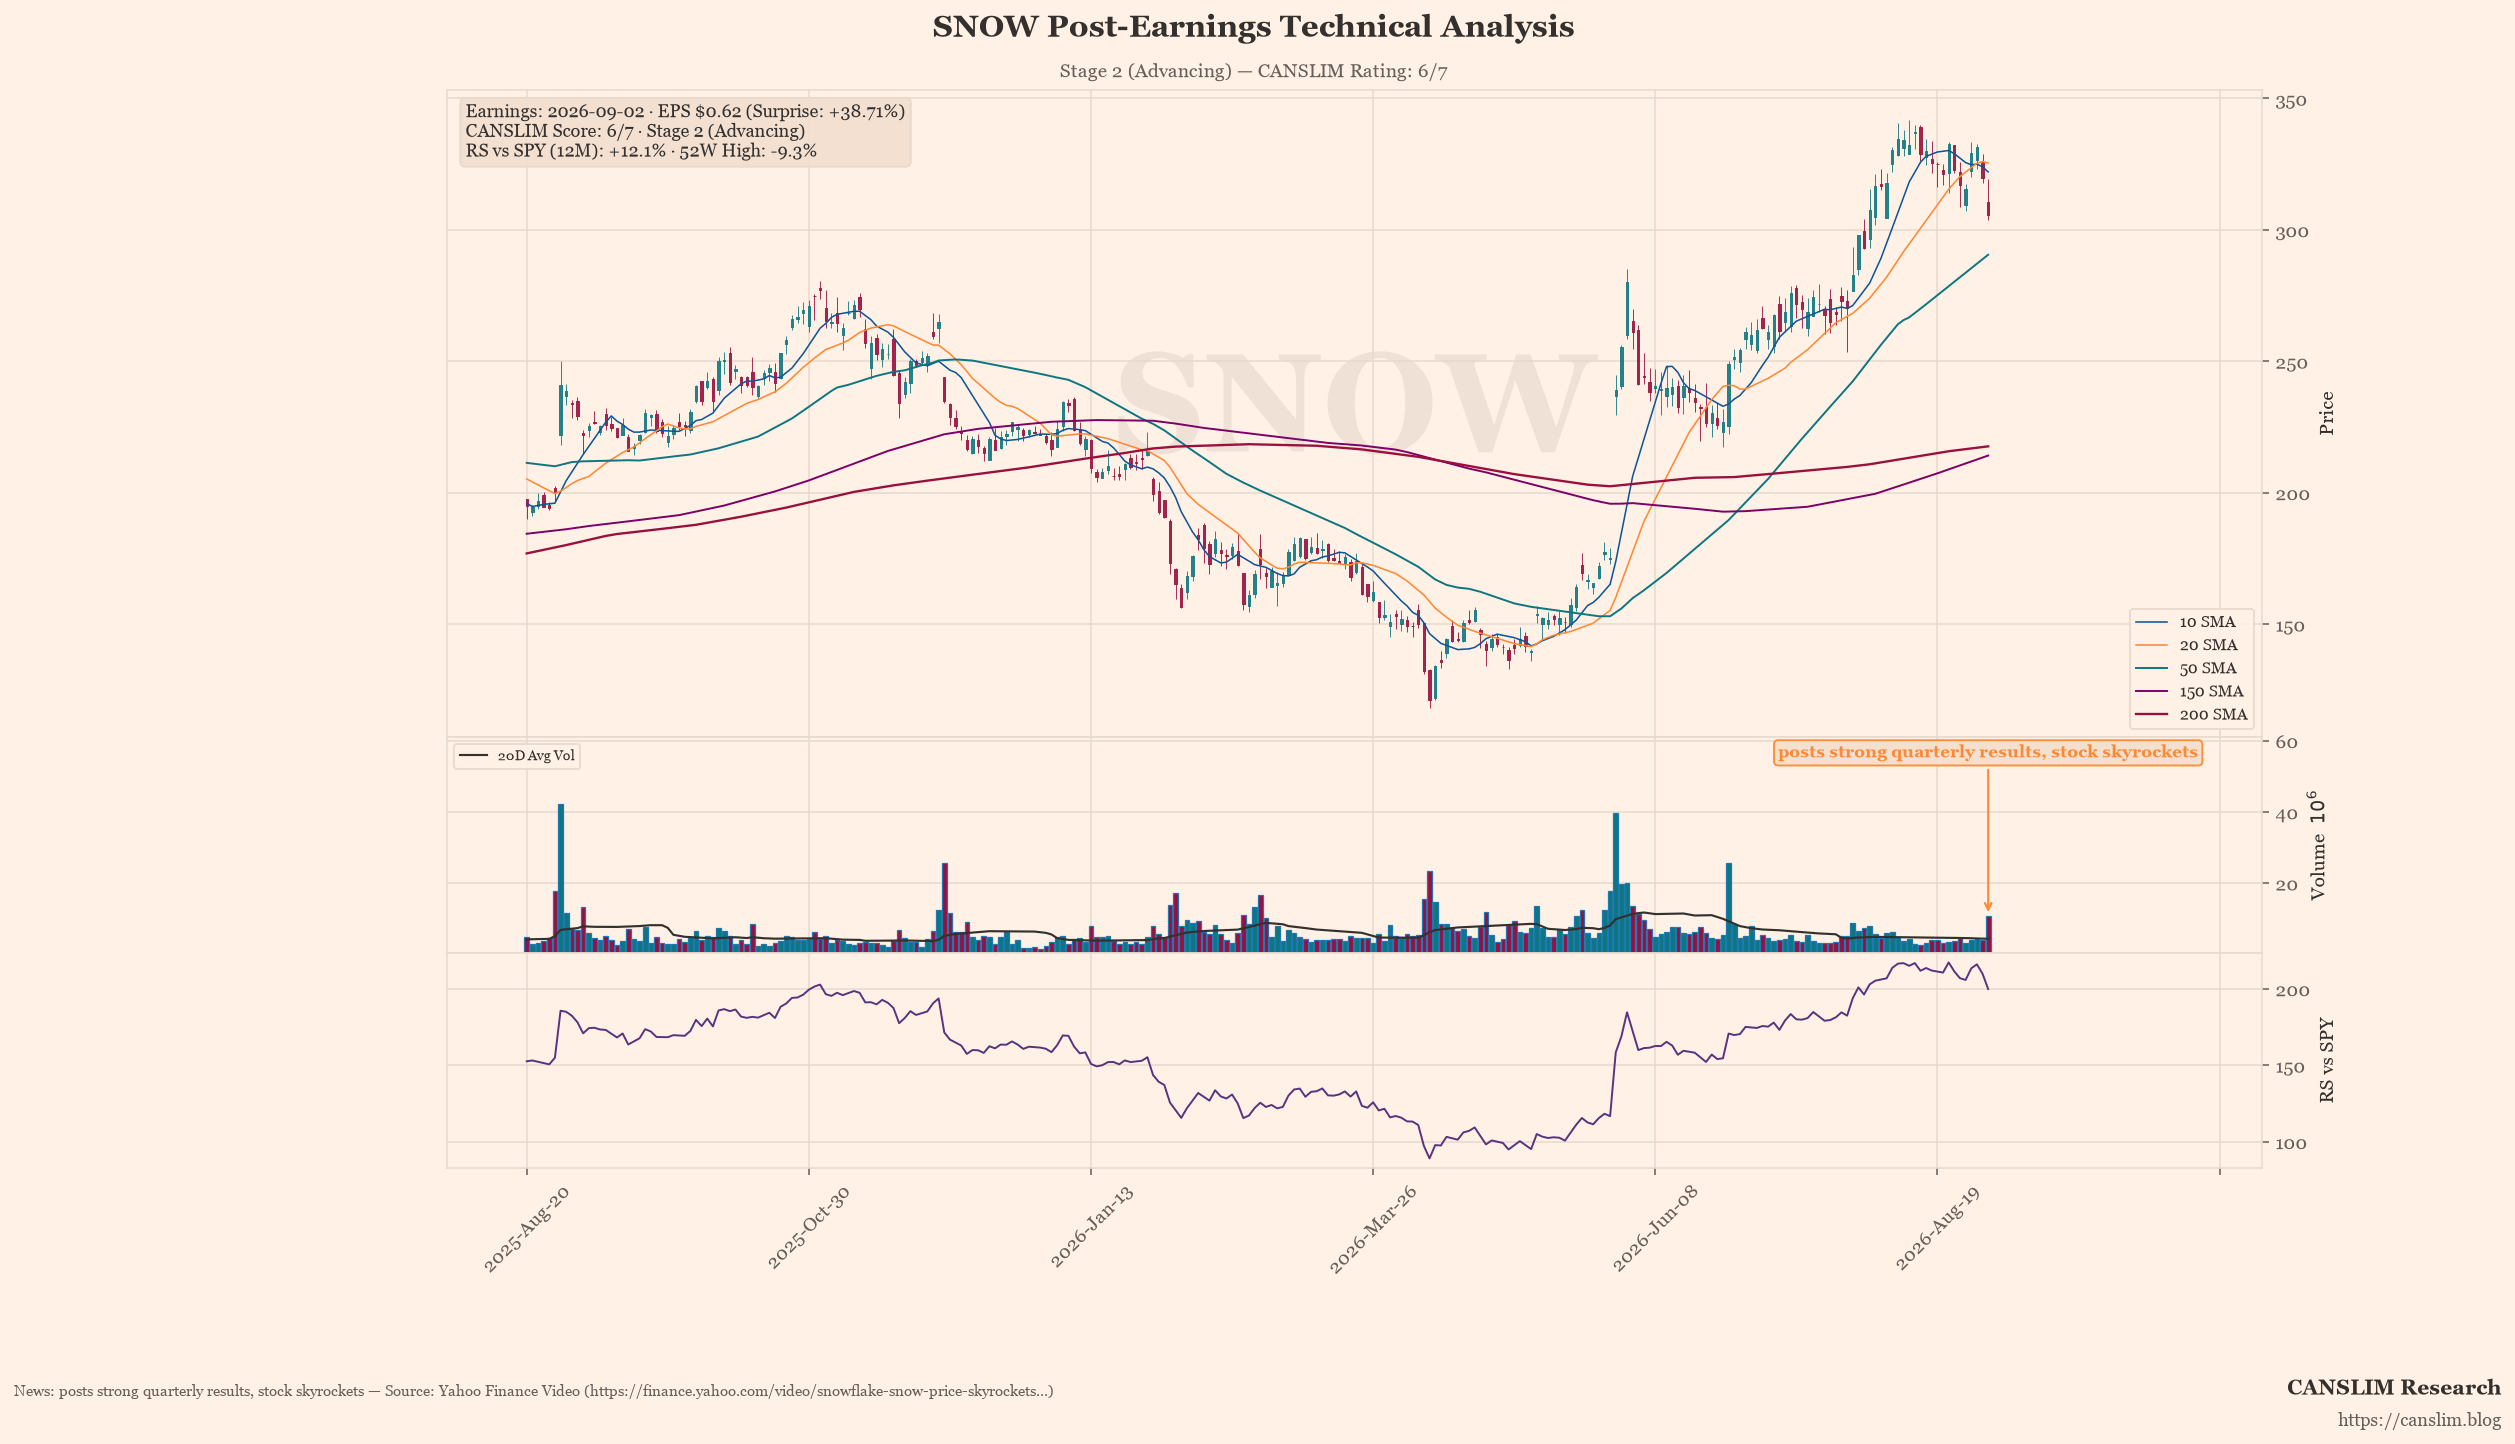2515x1444 pixels.
Task: Click the 10 SMA blue line swatch
Action: (2151, 622)
